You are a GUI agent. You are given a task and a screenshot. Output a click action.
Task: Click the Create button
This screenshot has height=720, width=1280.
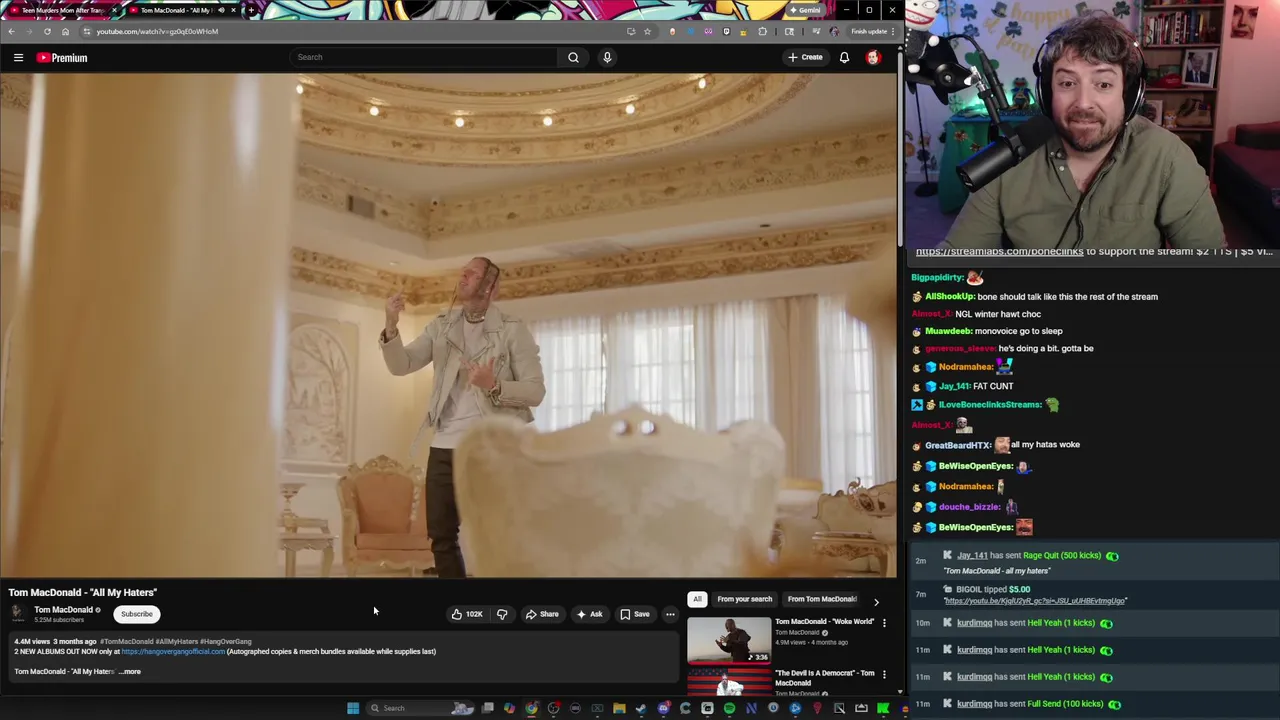(x=805, y=57)
